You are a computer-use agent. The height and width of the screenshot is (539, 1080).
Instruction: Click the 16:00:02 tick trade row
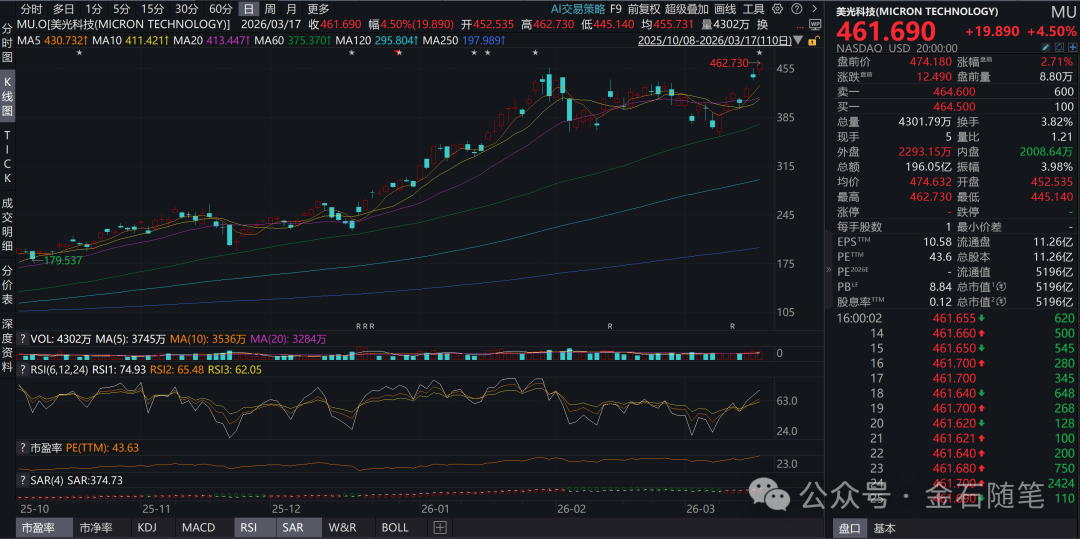[955, 318]
